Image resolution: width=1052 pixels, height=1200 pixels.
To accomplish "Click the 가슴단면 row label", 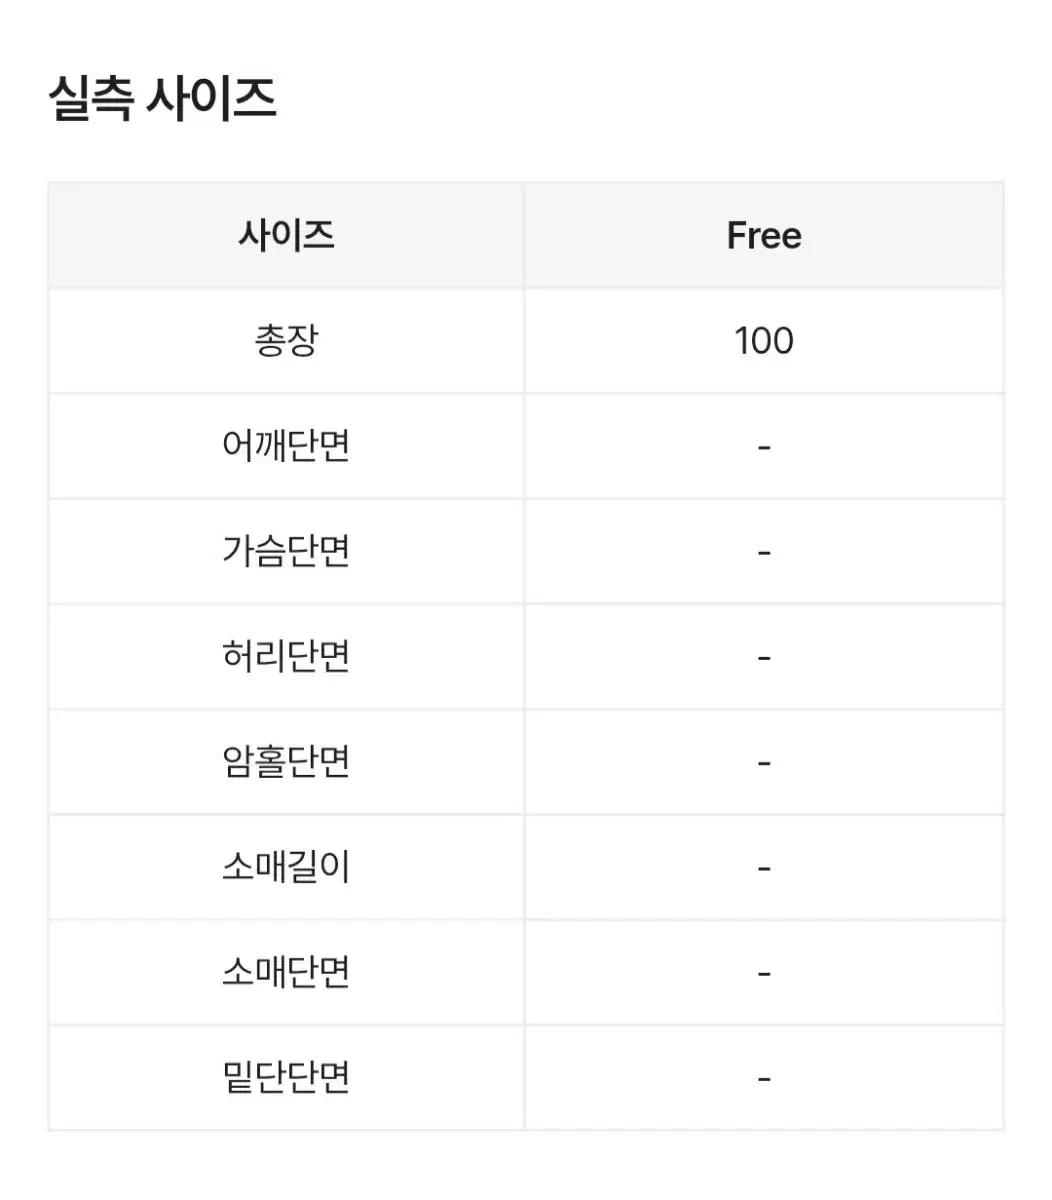I will [286, 552].
